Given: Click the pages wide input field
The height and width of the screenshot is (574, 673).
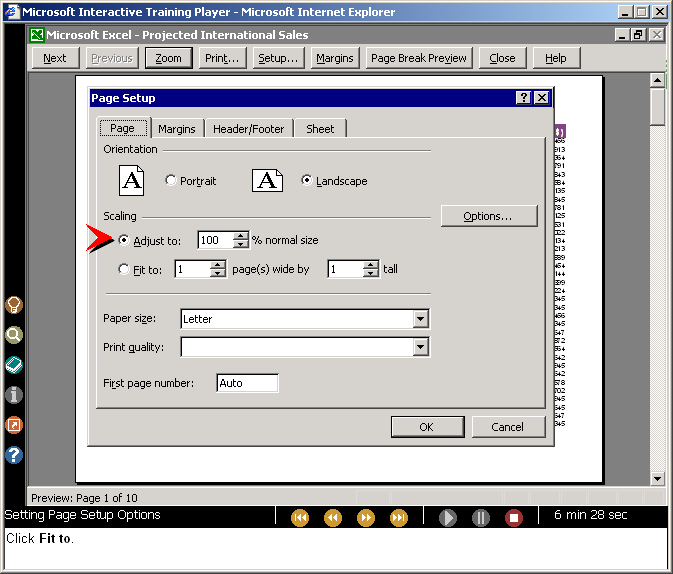Looking at the screenshot, I should [193, 269].
